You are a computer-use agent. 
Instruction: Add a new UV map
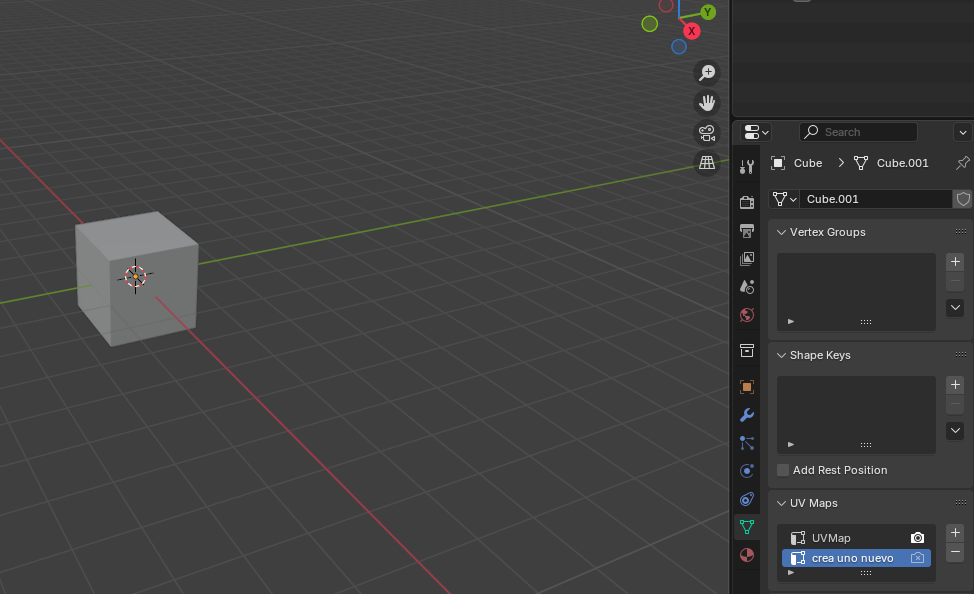point(955,532)
